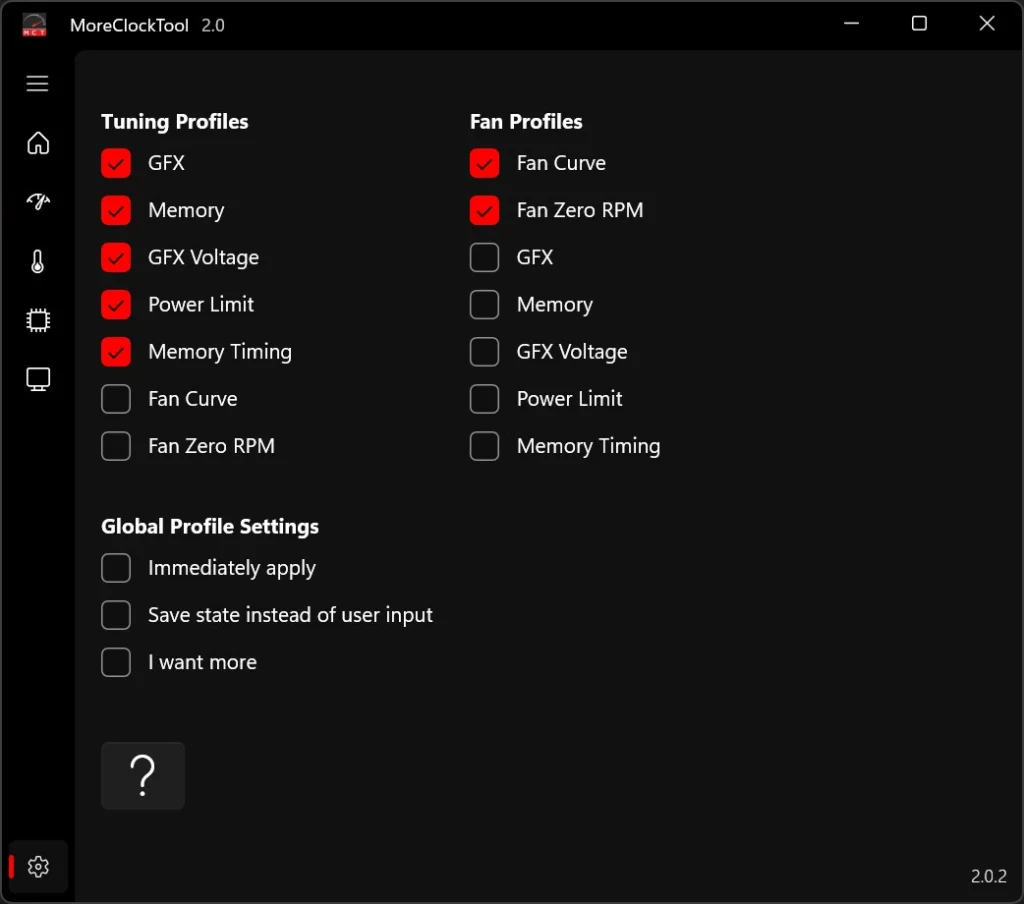Uncheck GFX under Tuning Profiles
1024x904 pixels.
(x=116, y=163)
